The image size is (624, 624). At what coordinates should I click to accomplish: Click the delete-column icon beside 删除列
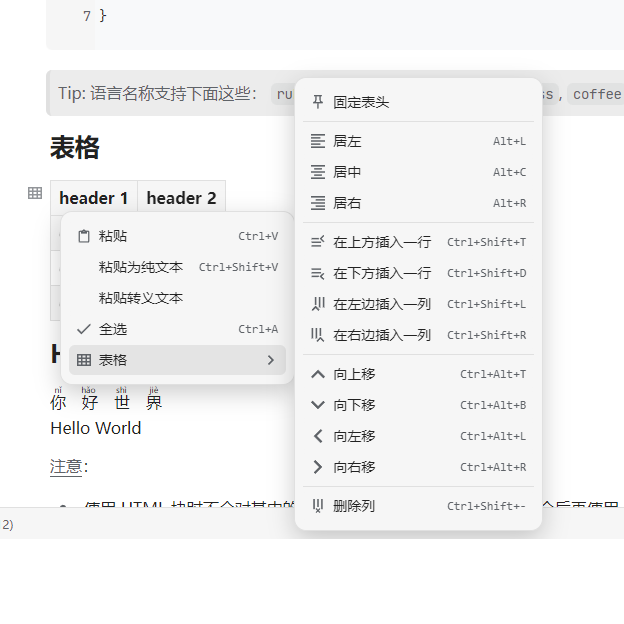[318, 506]
